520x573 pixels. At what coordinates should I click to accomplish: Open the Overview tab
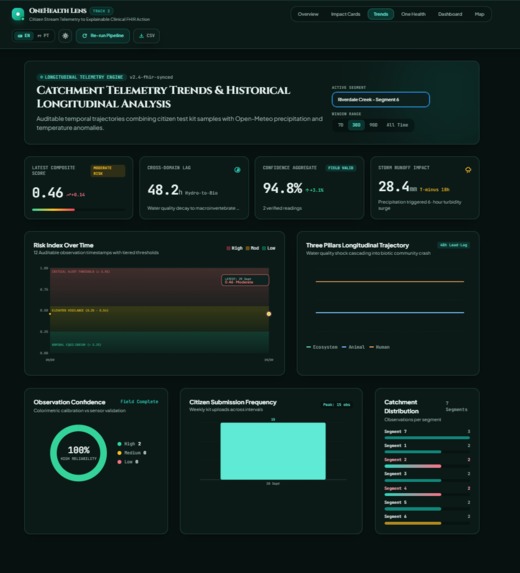(308, 14)
